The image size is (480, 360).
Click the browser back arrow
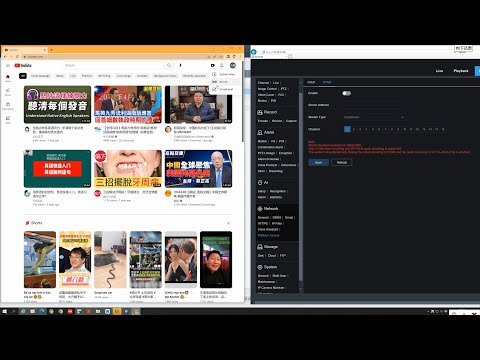pos(6,56)
